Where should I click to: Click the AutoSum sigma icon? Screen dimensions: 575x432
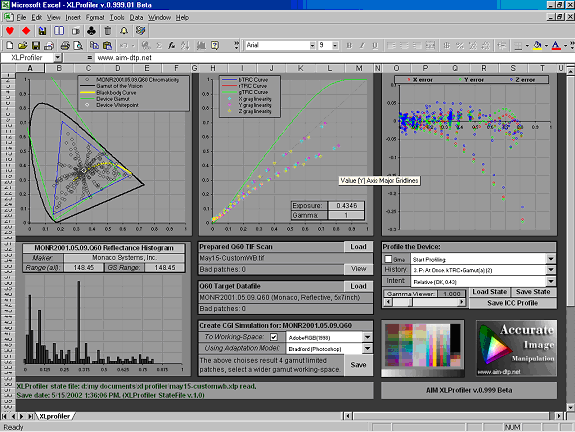[x=159, y=45]
